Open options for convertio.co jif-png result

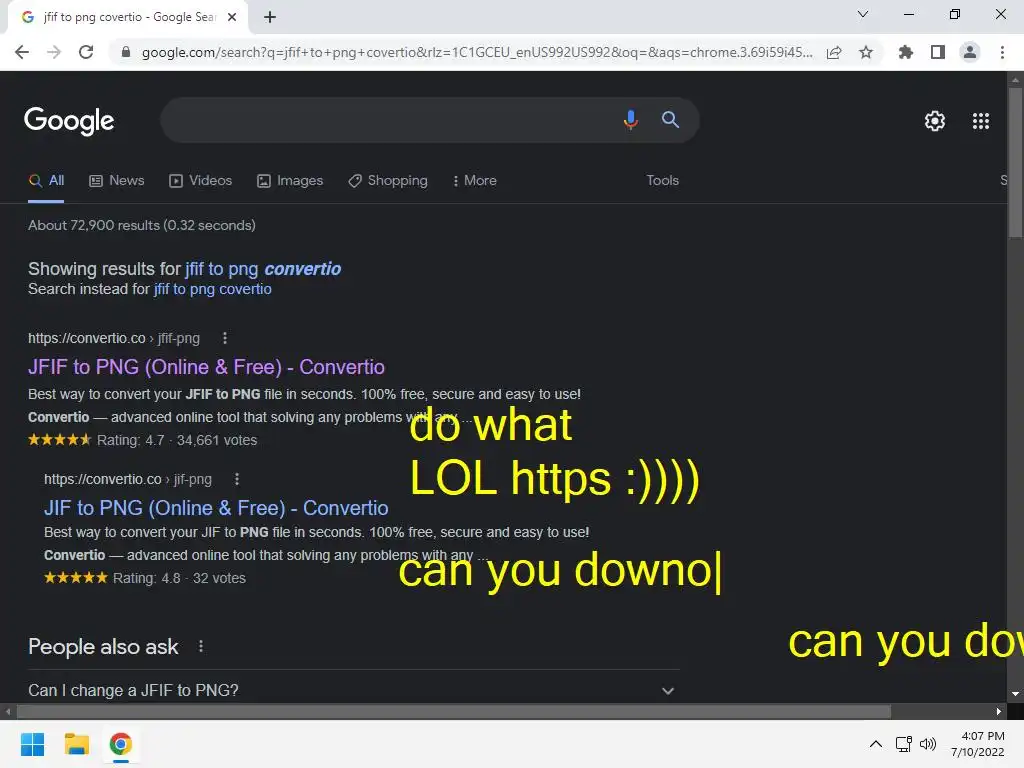click(x=237, y=479)
